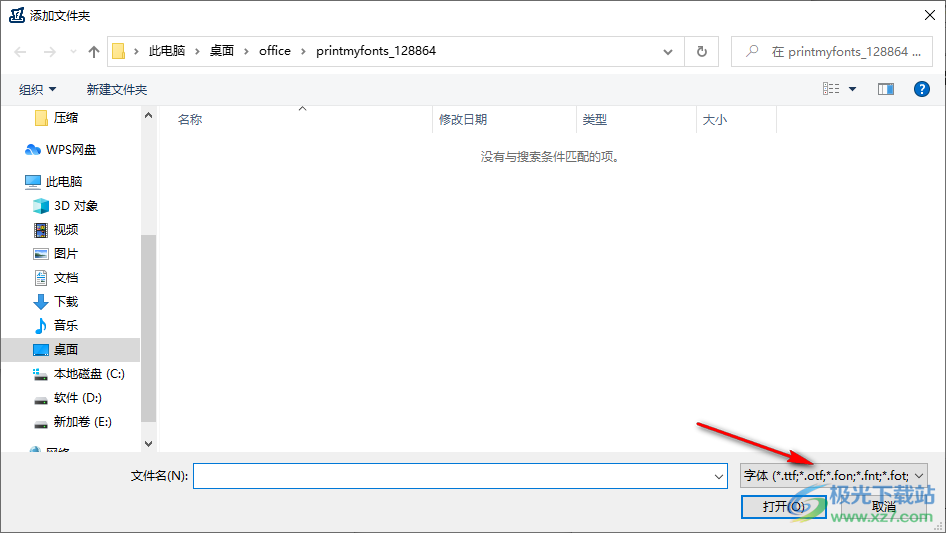This screenshot has width=946, height=533.
Task: Click the search box for printmyfonts_128864
Action: (832, 52)
